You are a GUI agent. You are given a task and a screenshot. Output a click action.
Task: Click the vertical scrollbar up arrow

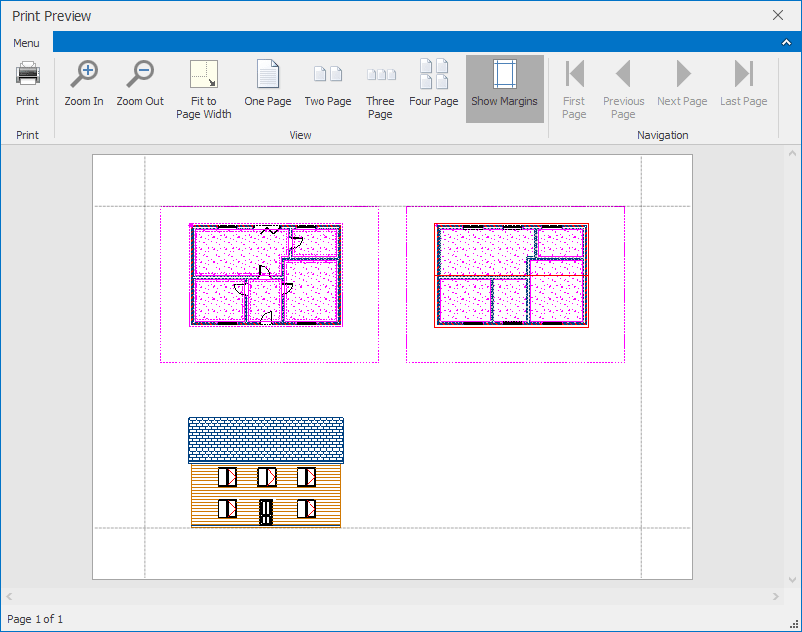point(793,155)
